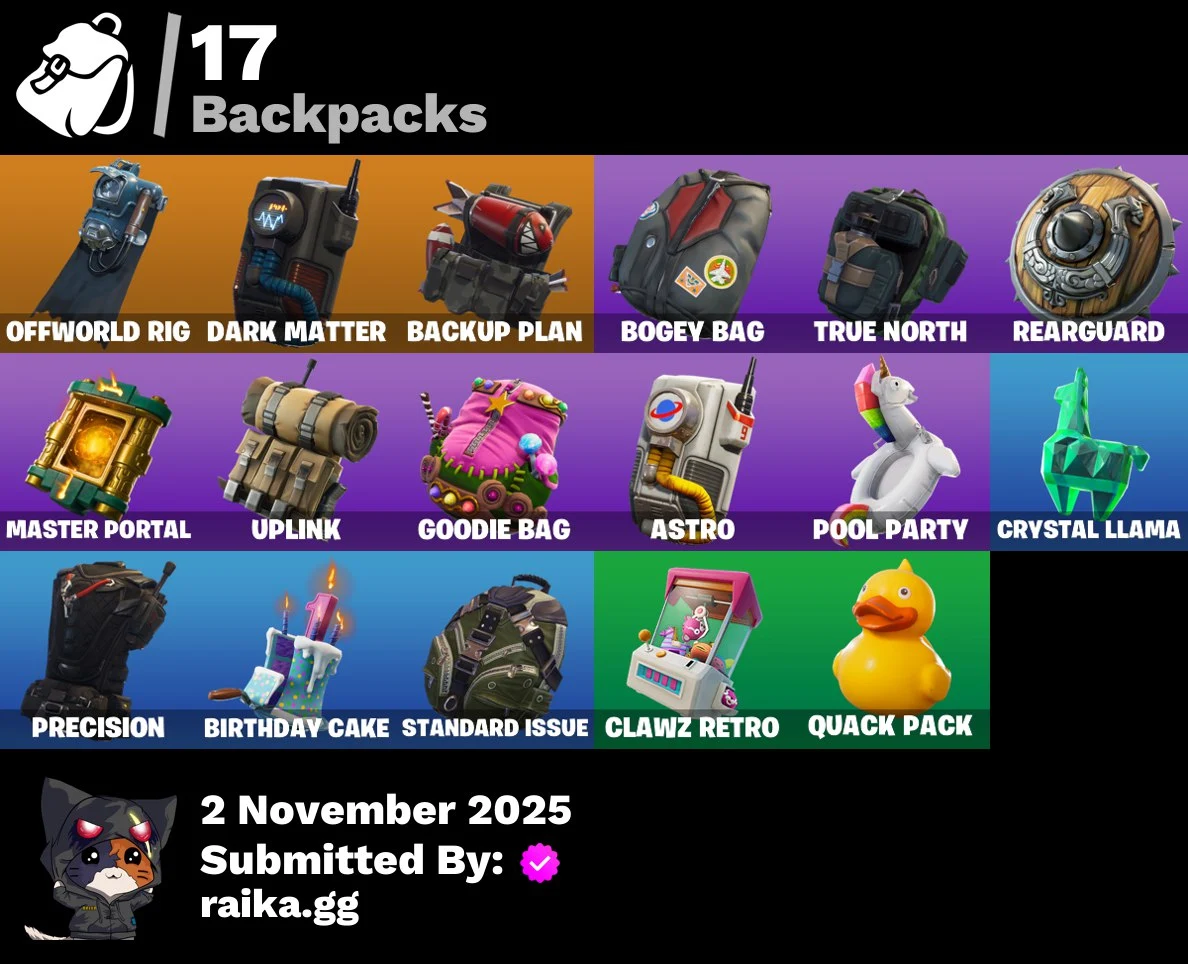1188x964 pixels.
Task: Click the Bogey Bag item
Action: (692, 254)
